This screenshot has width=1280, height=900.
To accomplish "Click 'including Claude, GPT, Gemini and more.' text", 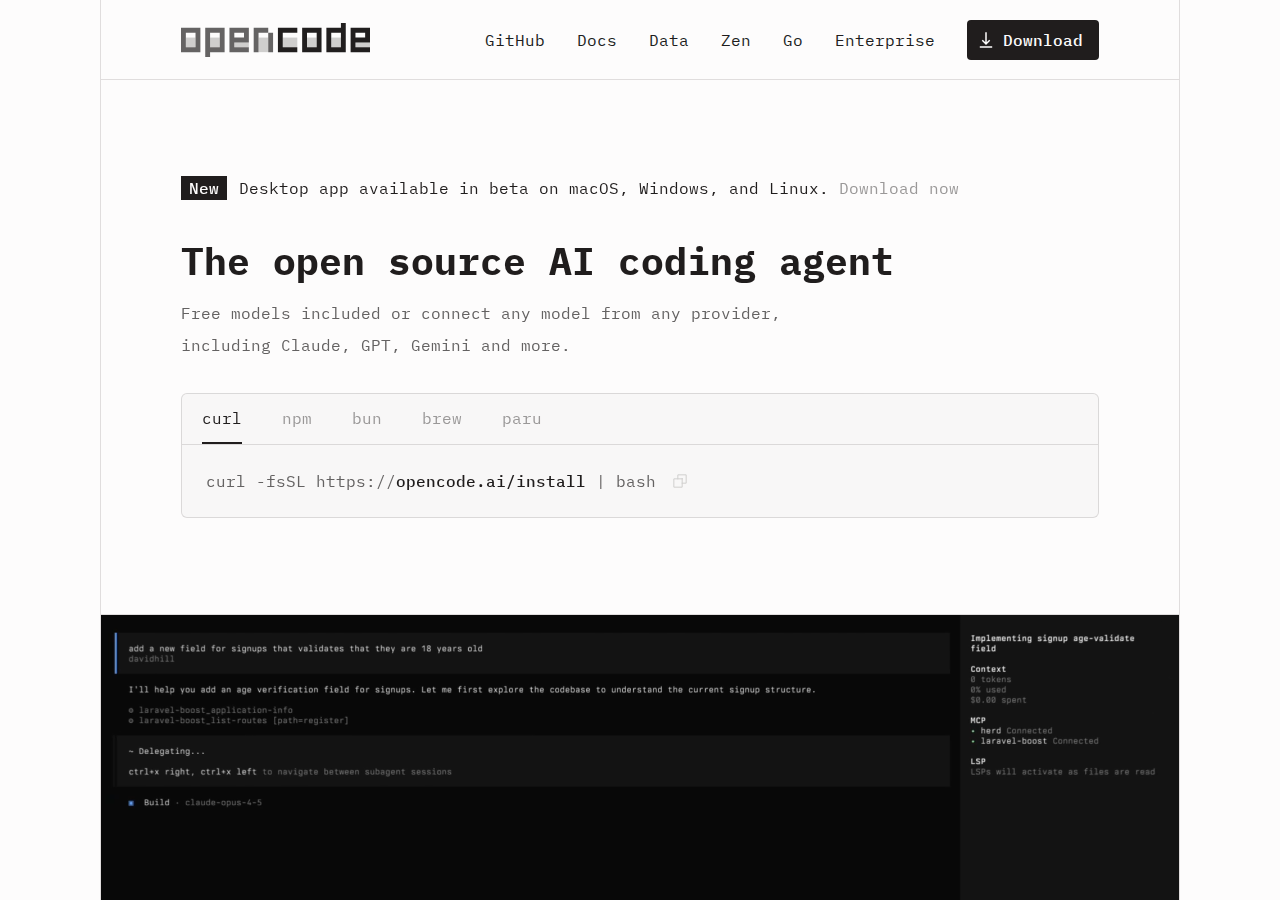I will pyautogui.click(x=376, y=346).
